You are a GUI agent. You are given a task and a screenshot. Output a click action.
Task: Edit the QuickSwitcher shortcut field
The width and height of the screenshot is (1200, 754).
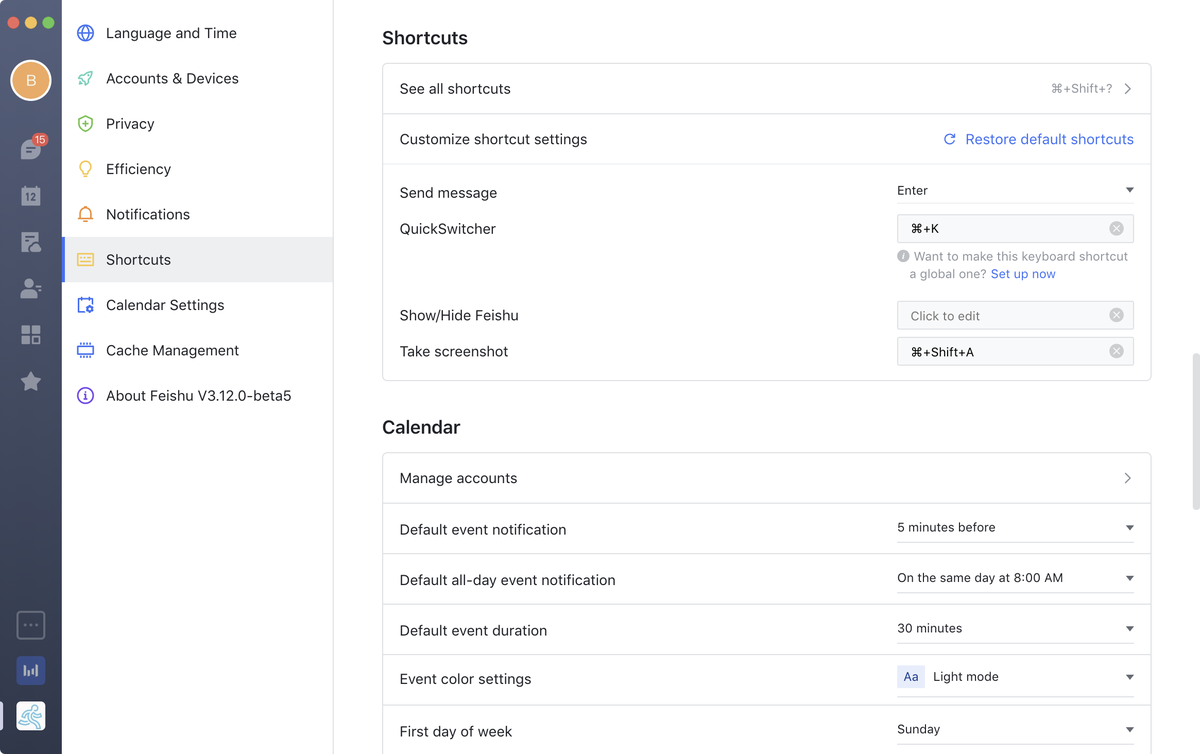click(x=1015, y=229)
